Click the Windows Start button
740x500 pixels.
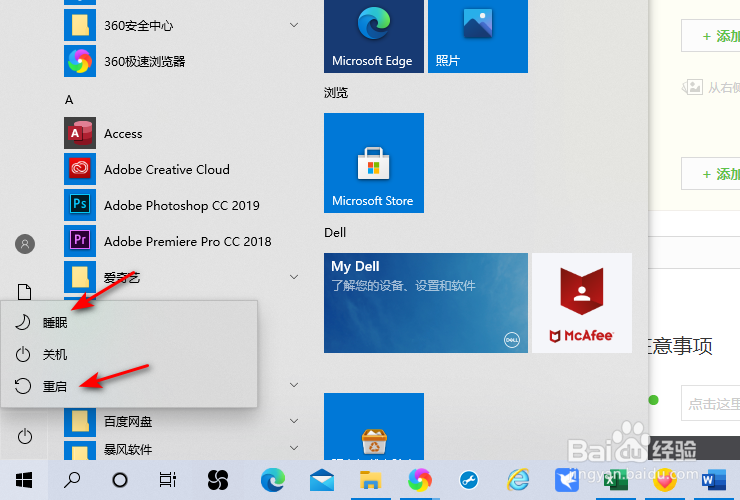pyautogui.click(x=24, y=480)
